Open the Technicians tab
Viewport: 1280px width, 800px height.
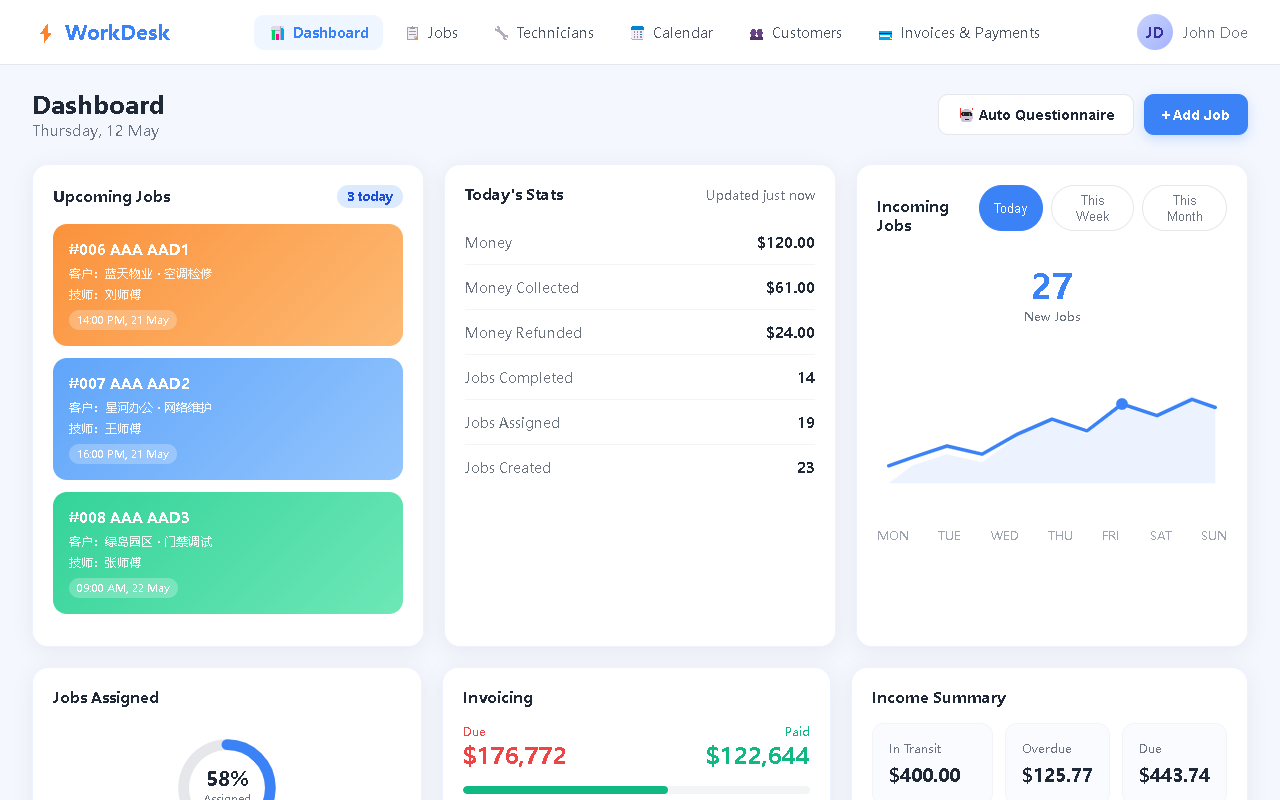544,33
